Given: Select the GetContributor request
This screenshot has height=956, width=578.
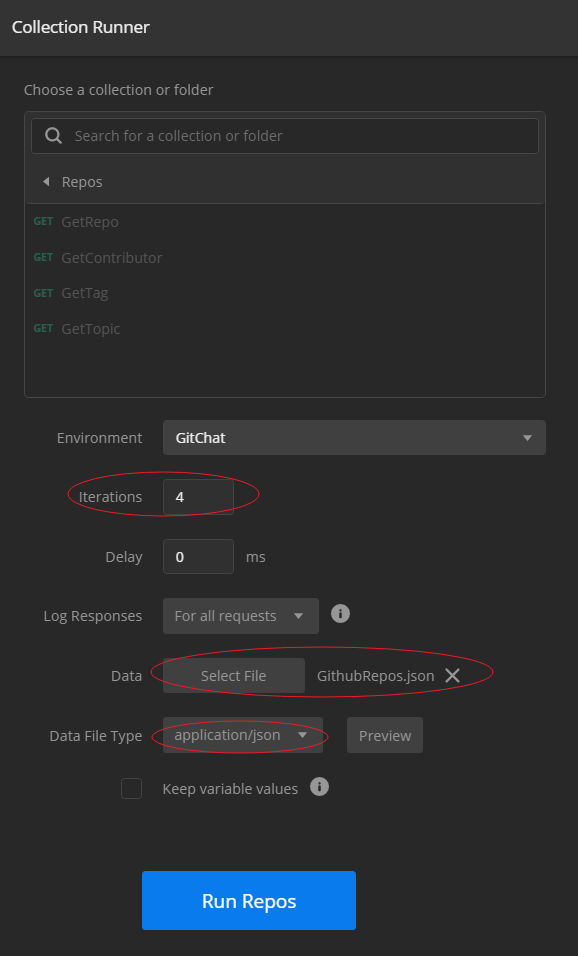Looking at the screenshot, I should coord(112,258).
